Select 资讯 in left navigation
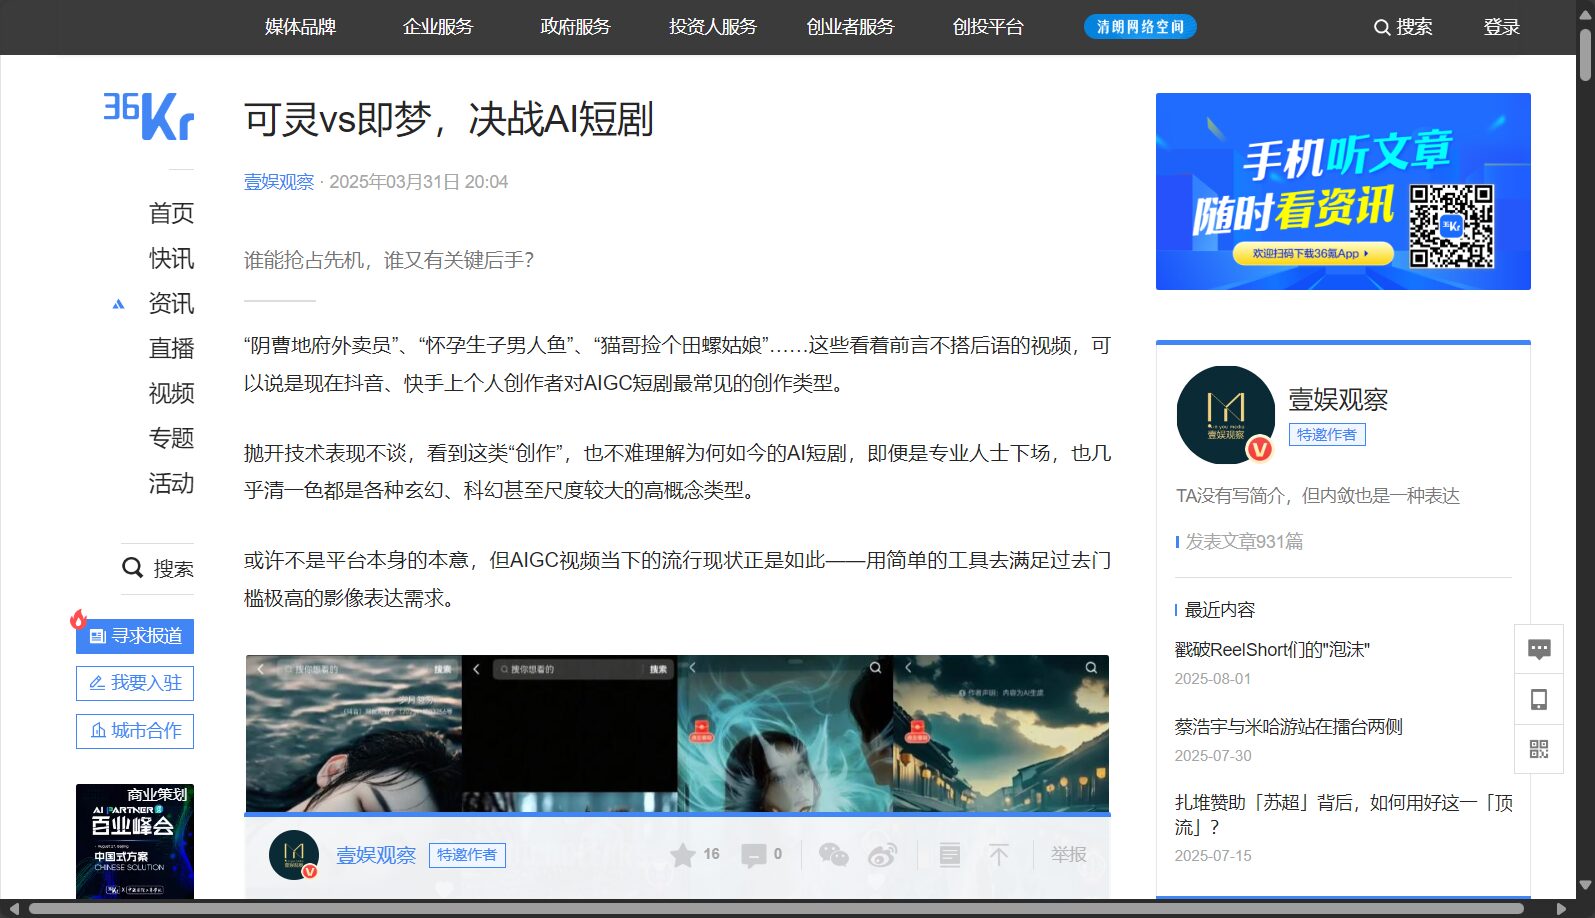Viewport: 1595px width, 918px height. click(171, 303)
